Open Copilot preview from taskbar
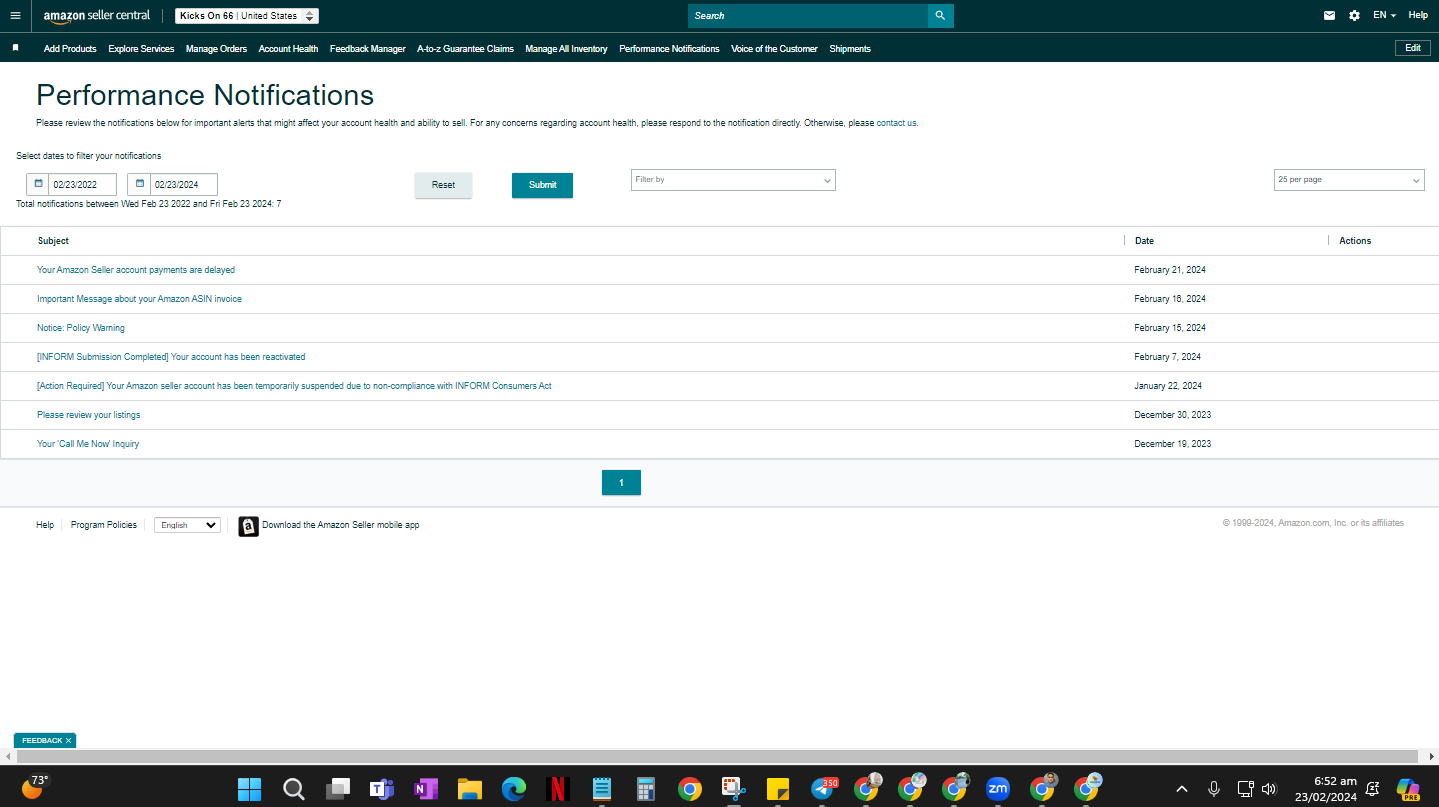 pos(1408,789)
